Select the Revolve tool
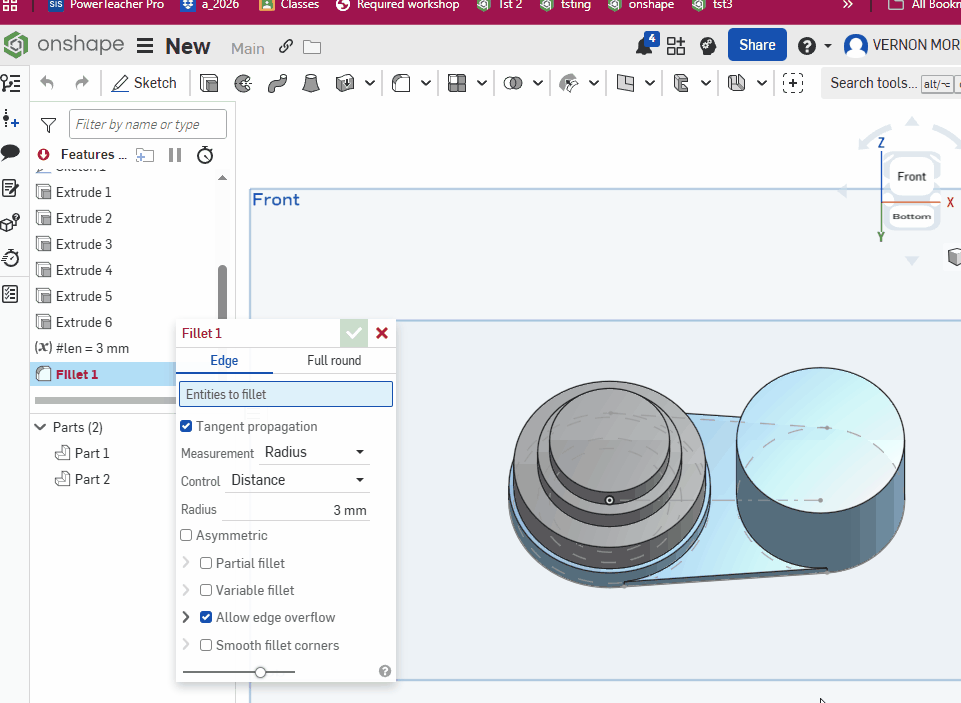Image resolution: width=961 pixels, height=703 pixels. (243, 83)
